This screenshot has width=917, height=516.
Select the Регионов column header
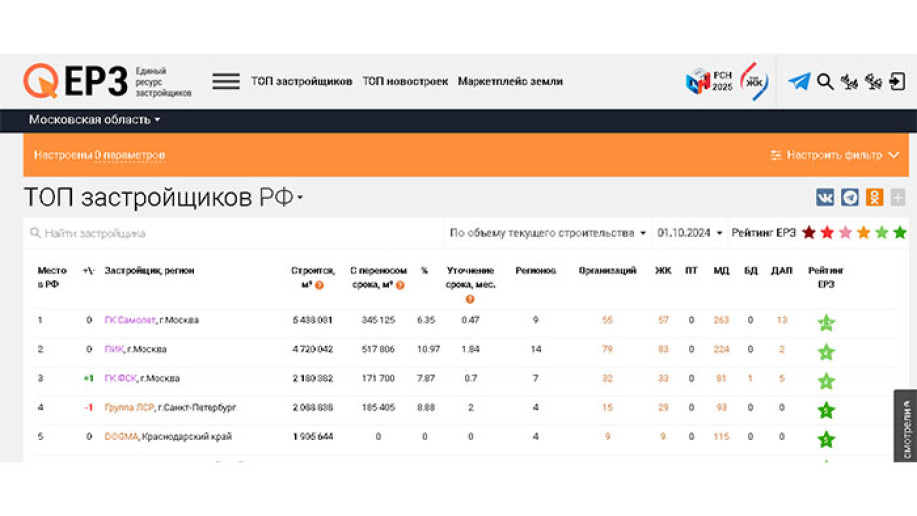[x=535, y=270]
